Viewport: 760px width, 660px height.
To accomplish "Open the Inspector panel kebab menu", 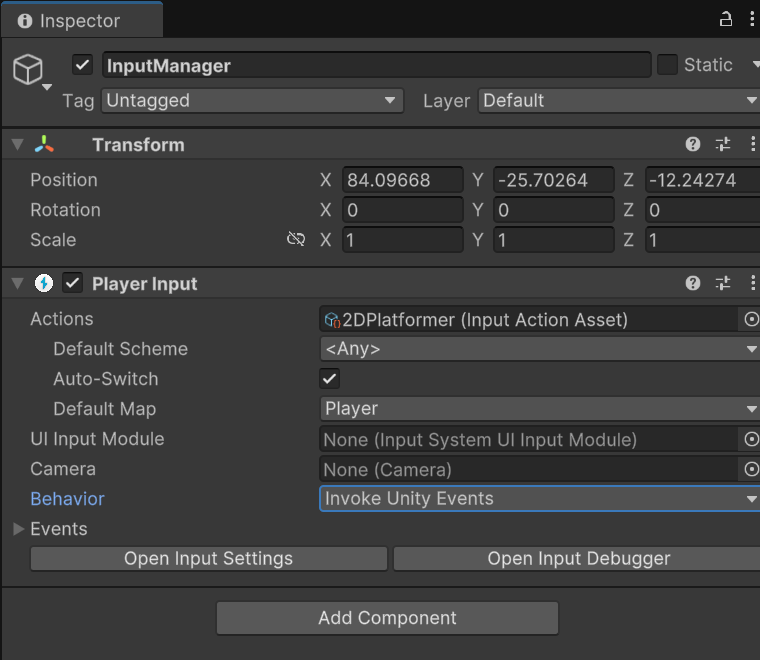I will pyautogui.click(x=751, y=19).
